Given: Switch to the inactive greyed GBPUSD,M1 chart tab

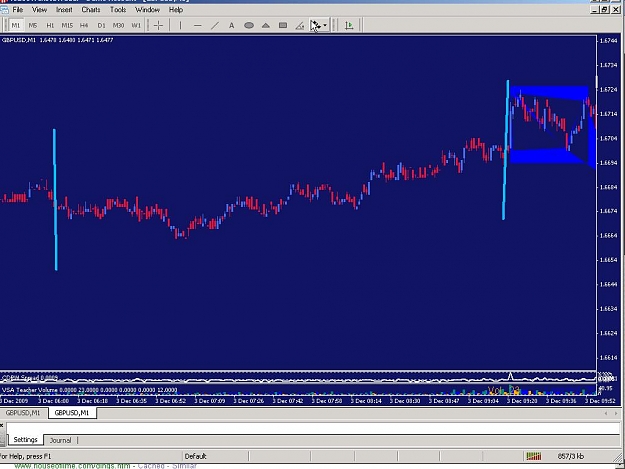Looking at the screenshot, I should coord(23,413).
